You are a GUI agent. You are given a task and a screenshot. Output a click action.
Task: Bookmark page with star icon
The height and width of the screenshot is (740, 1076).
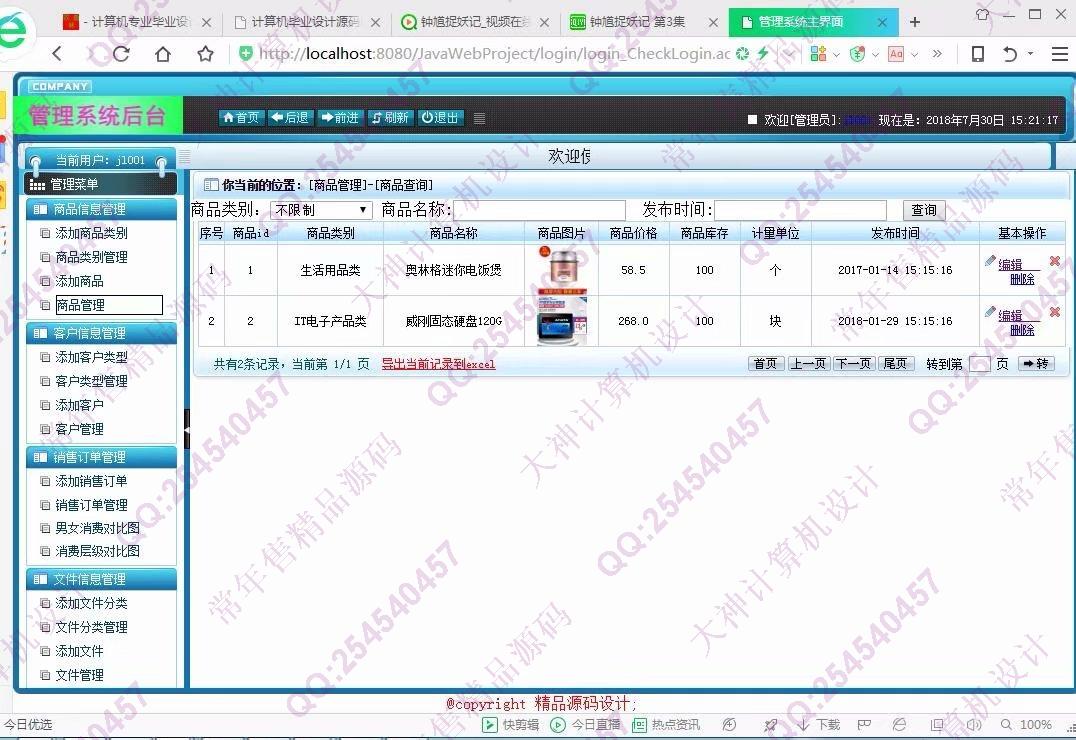pyautogui.click(x=204, y=54)
